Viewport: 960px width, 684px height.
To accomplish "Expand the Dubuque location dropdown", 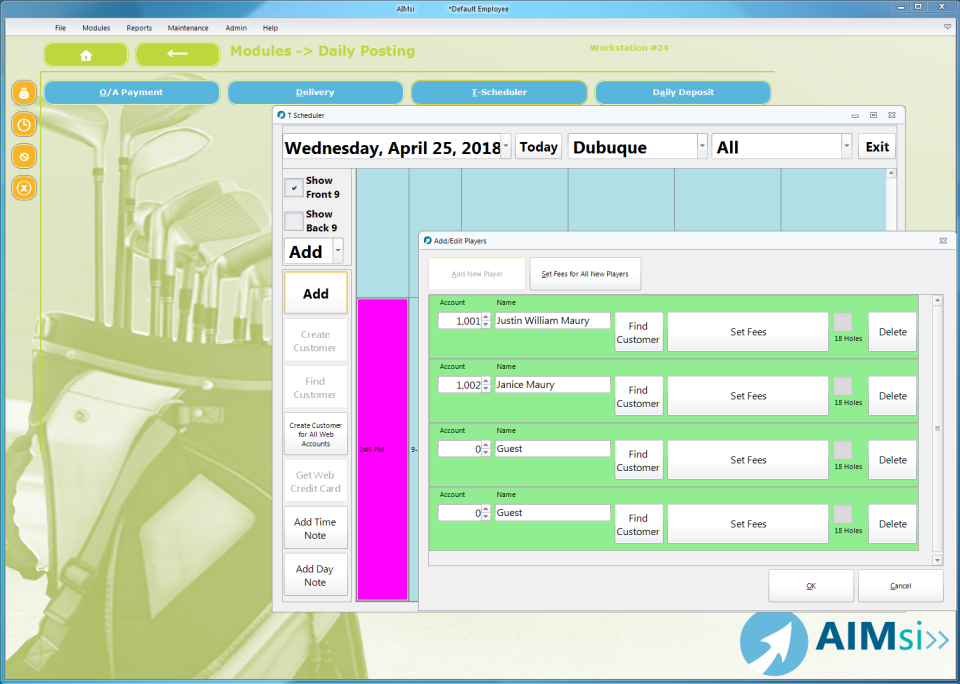I will click(702, 147).
